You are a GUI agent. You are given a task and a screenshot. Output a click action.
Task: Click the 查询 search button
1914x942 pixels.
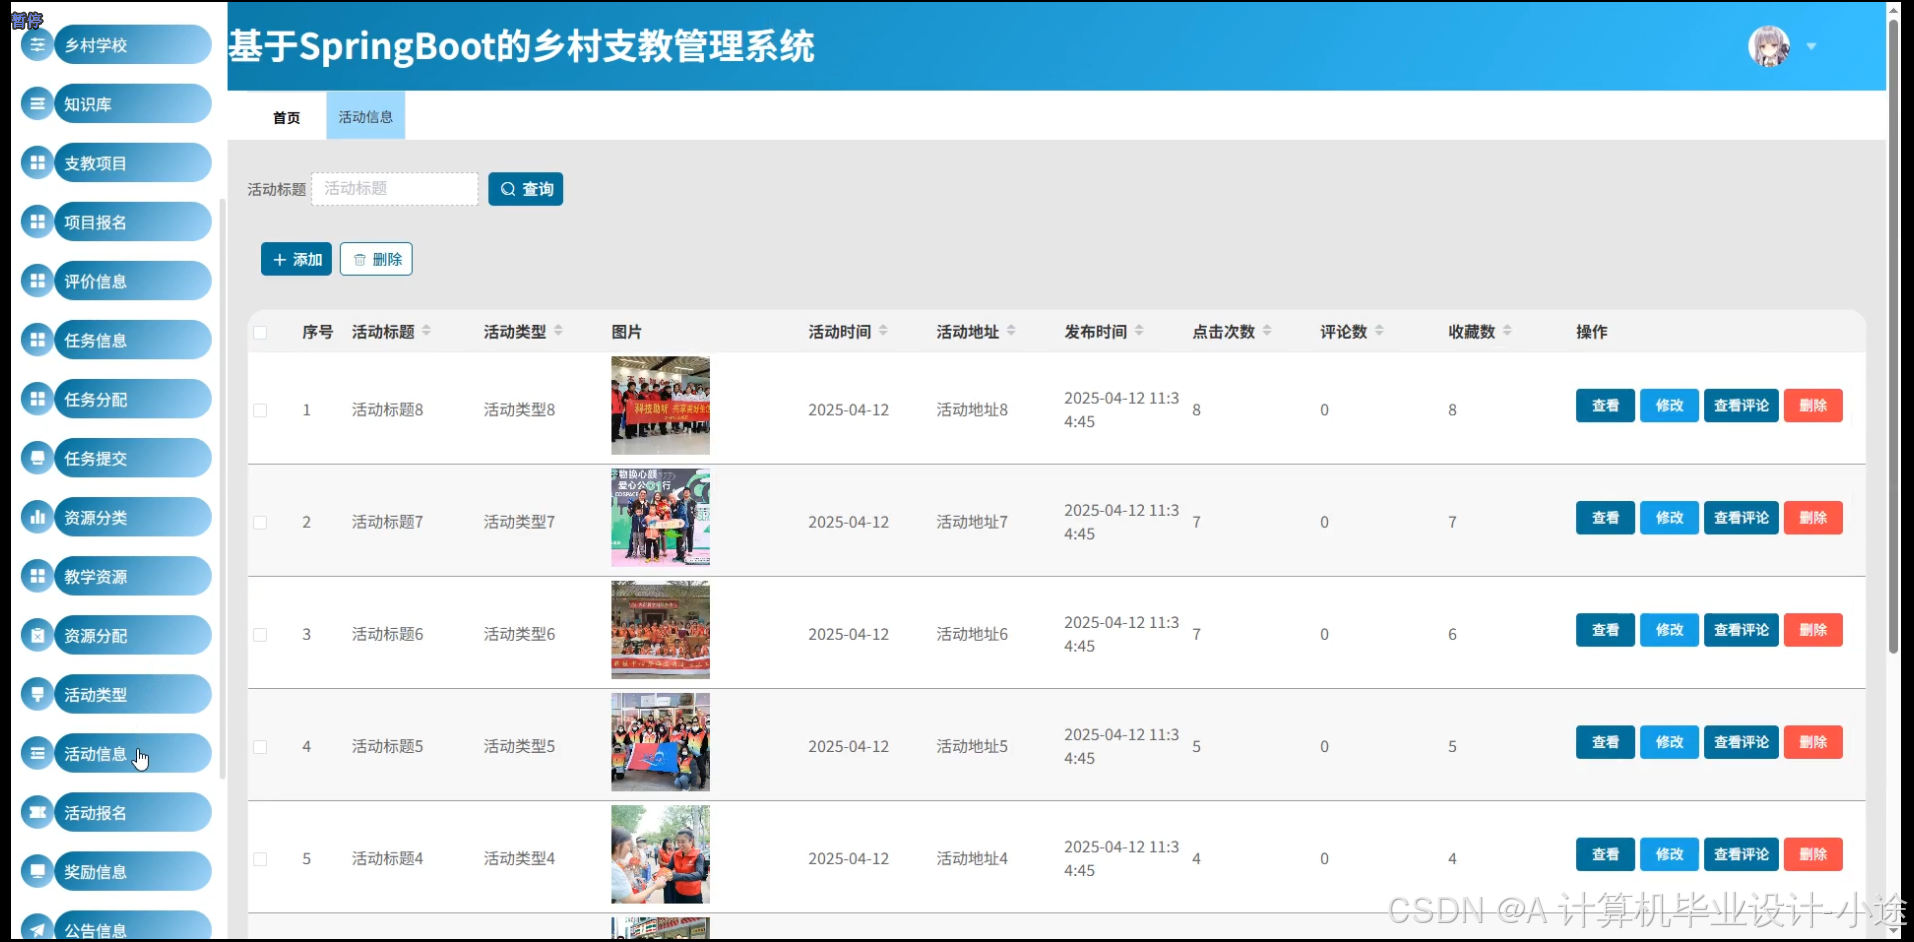pyautogui.click(x=526, y=189)
